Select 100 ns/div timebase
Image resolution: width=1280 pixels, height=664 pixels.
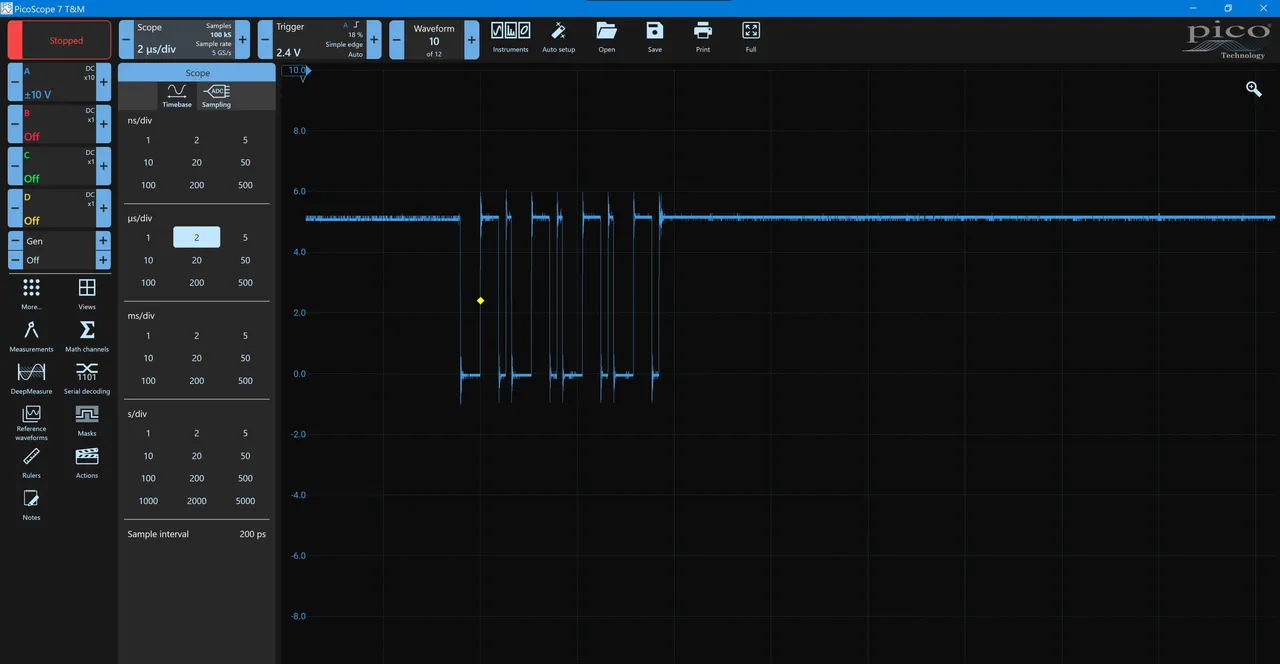click(148, 185)
